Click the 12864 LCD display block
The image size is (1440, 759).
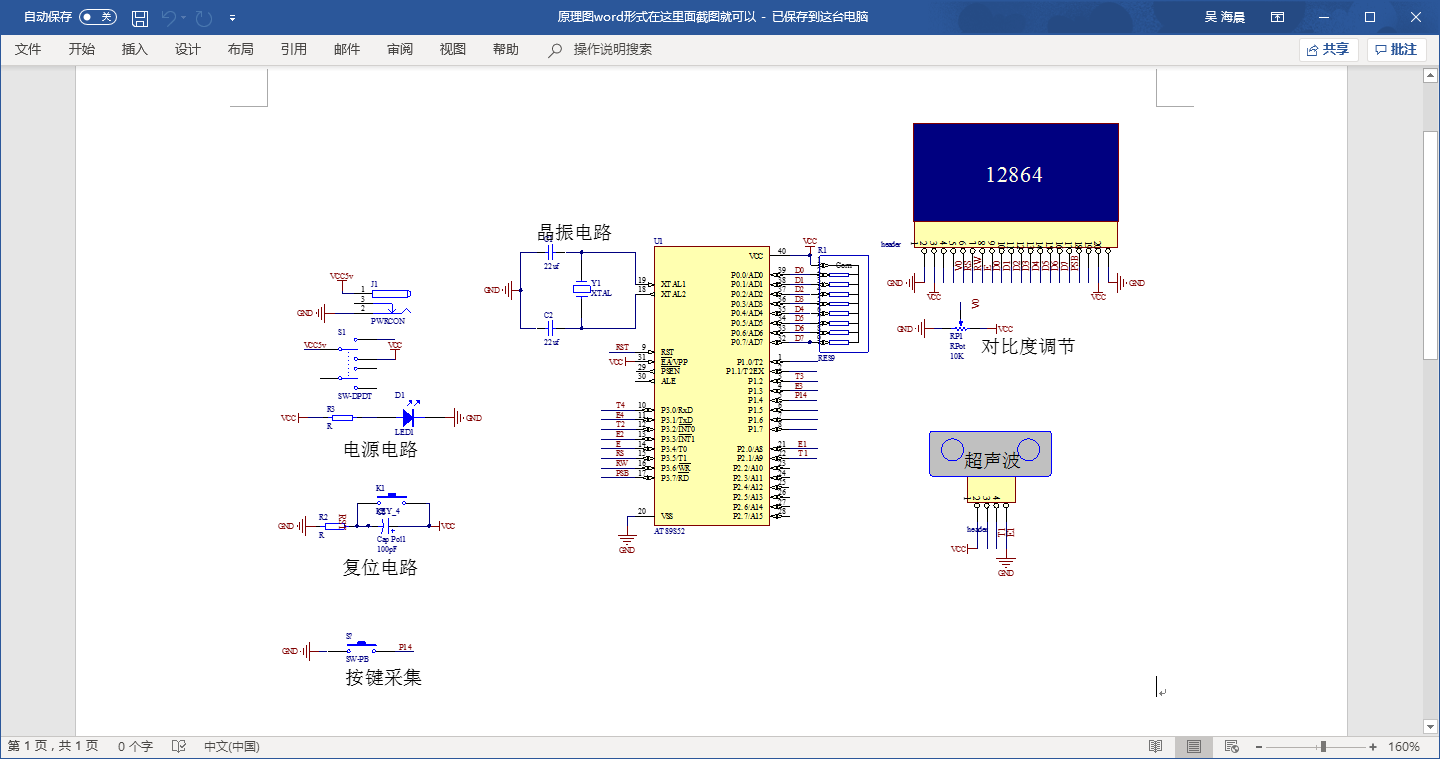tap(1015, 173)
